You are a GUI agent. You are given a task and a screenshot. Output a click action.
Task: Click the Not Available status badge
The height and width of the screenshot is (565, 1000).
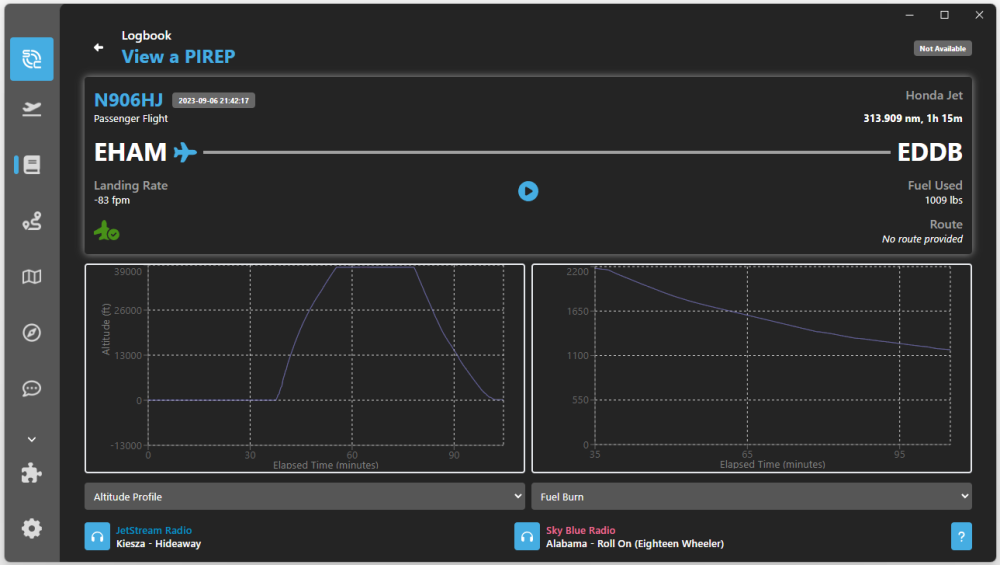(942, 48)
